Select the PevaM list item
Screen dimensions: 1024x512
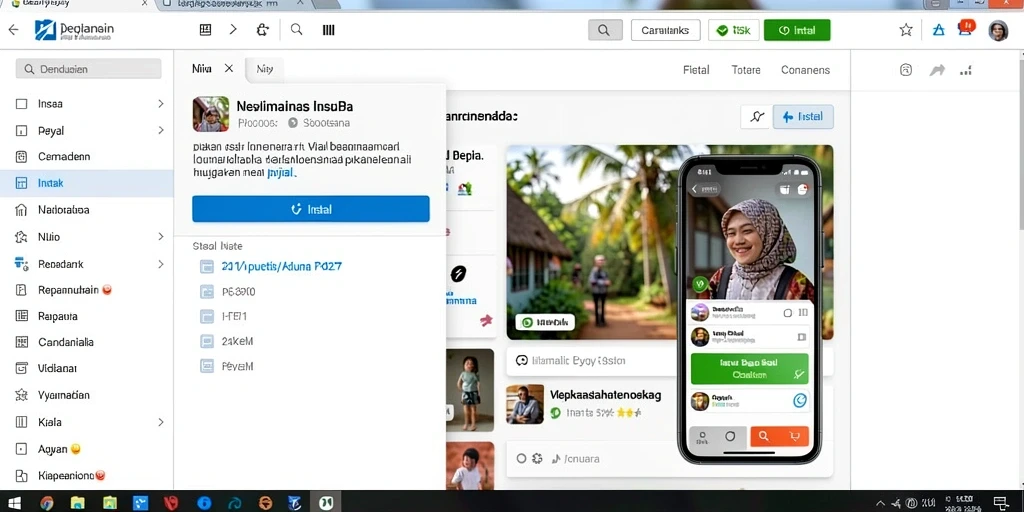[x=237, y=366]
